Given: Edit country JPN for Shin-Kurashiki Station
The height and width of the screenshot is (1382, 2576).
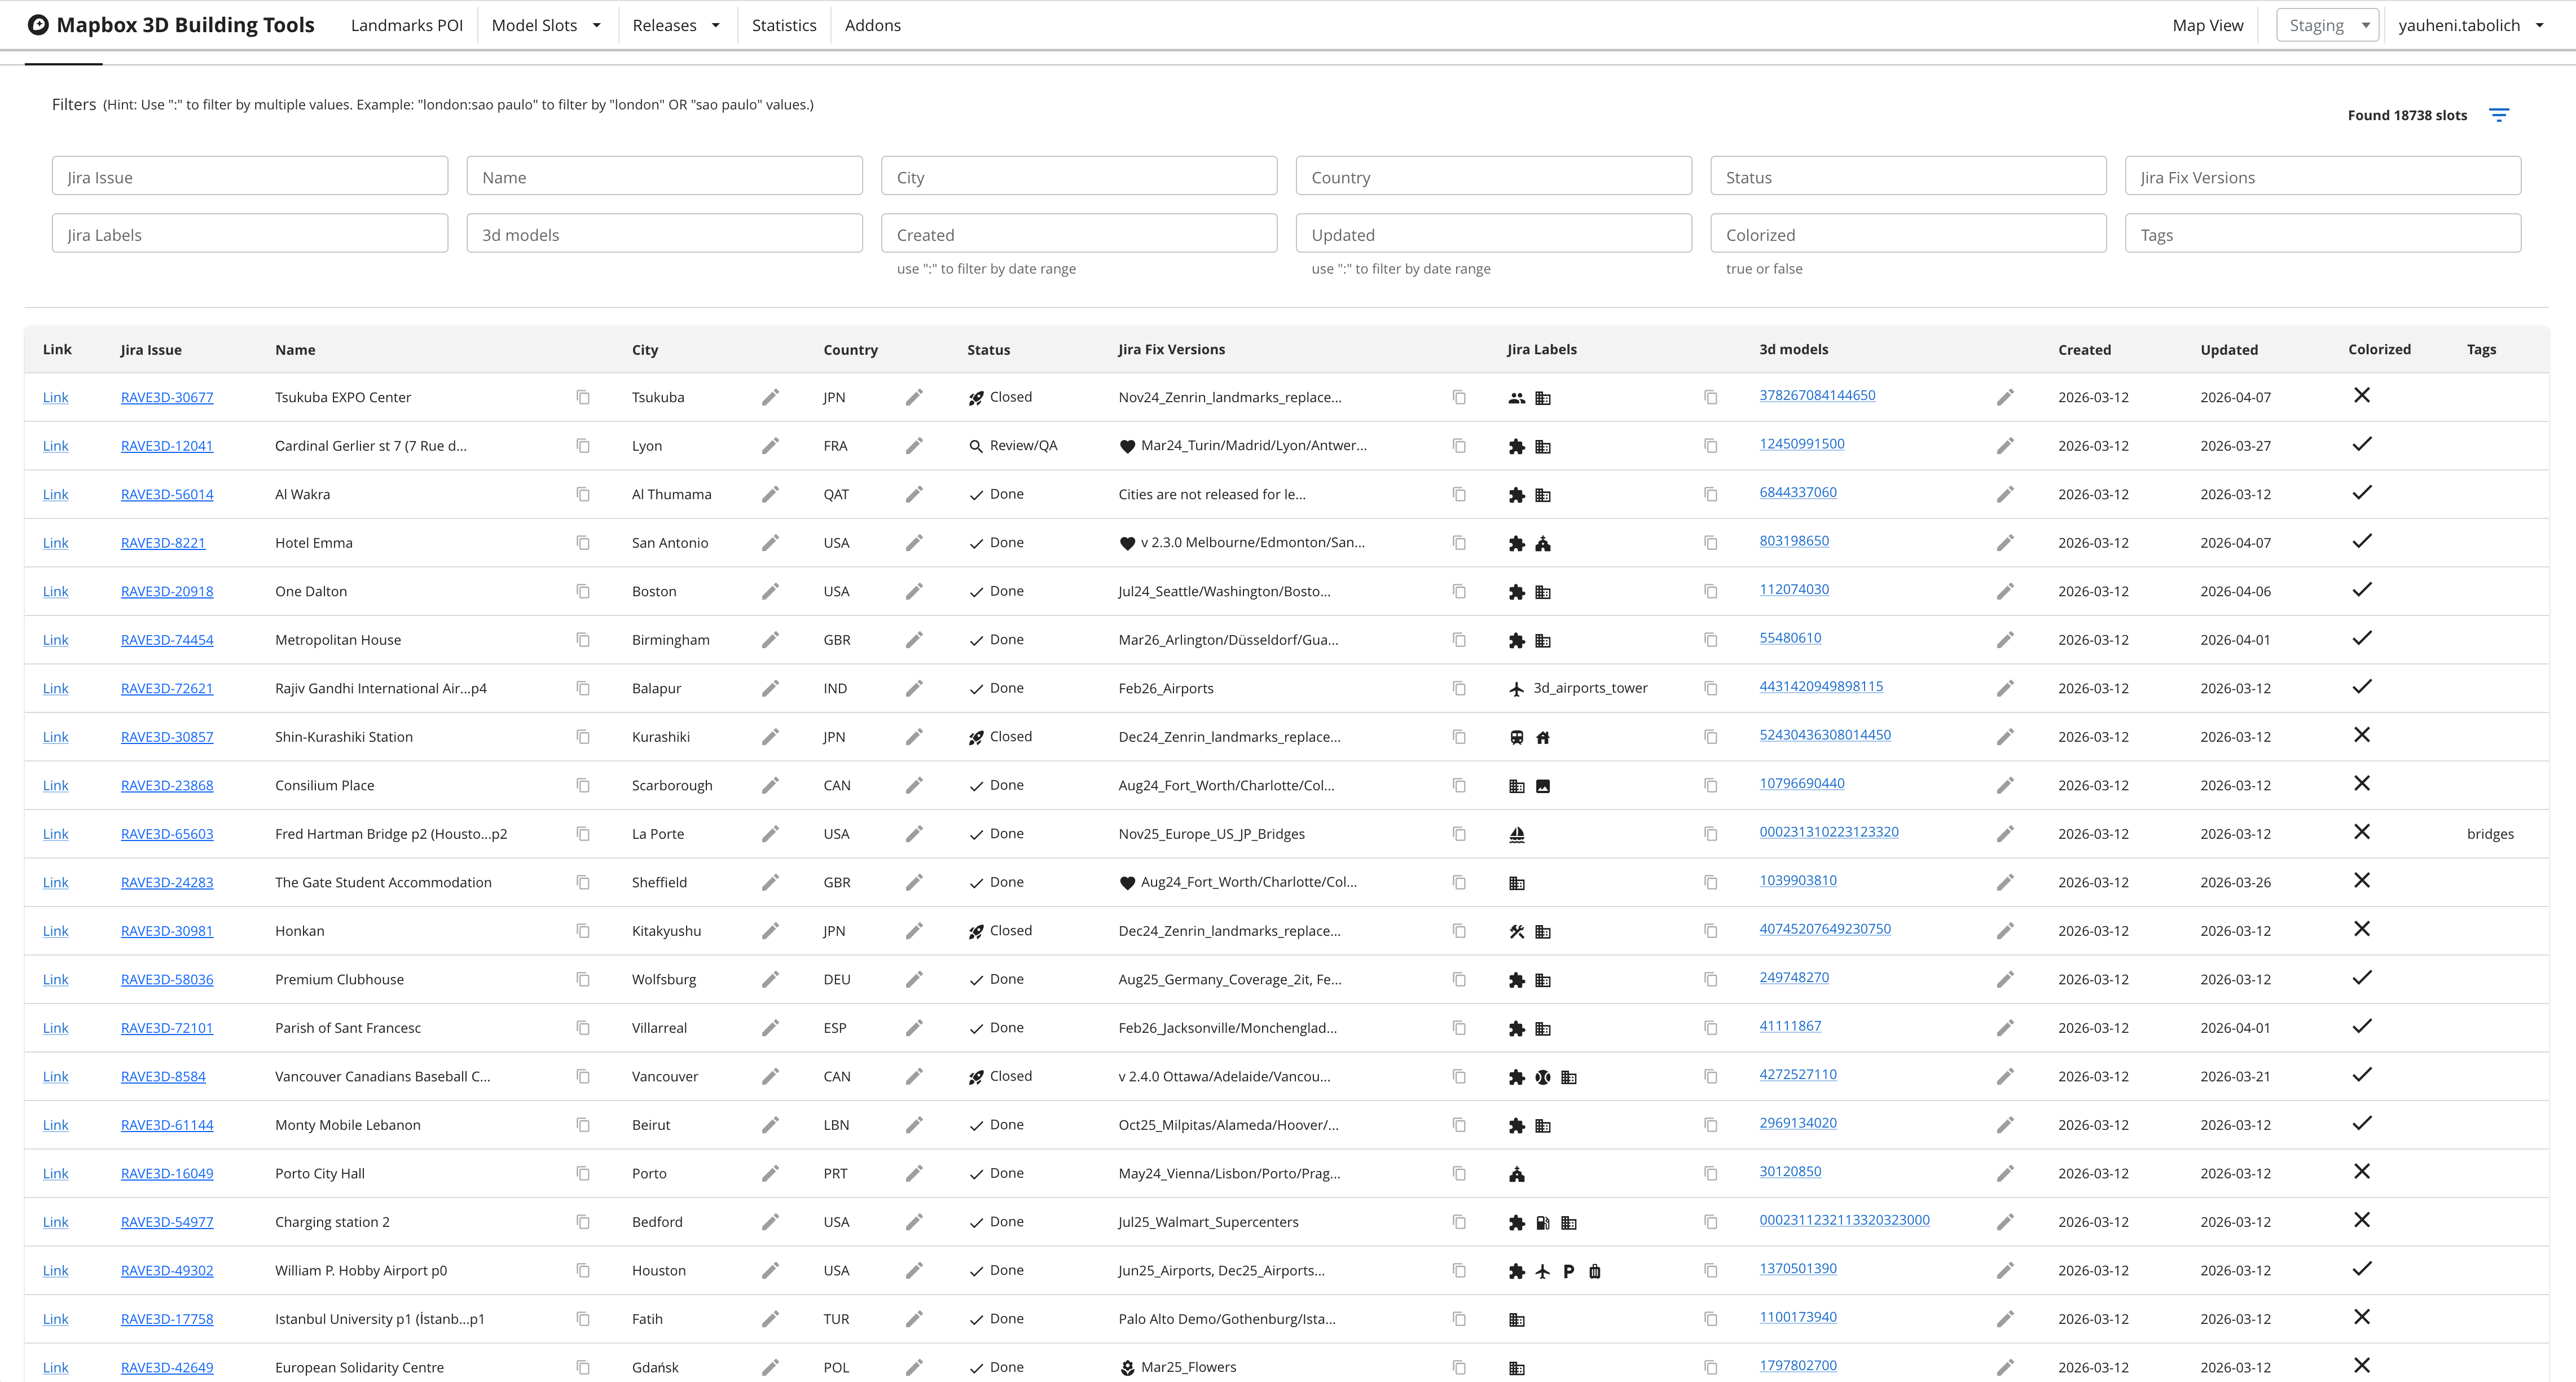Looking at the screenshot, I should pos(914,737).
